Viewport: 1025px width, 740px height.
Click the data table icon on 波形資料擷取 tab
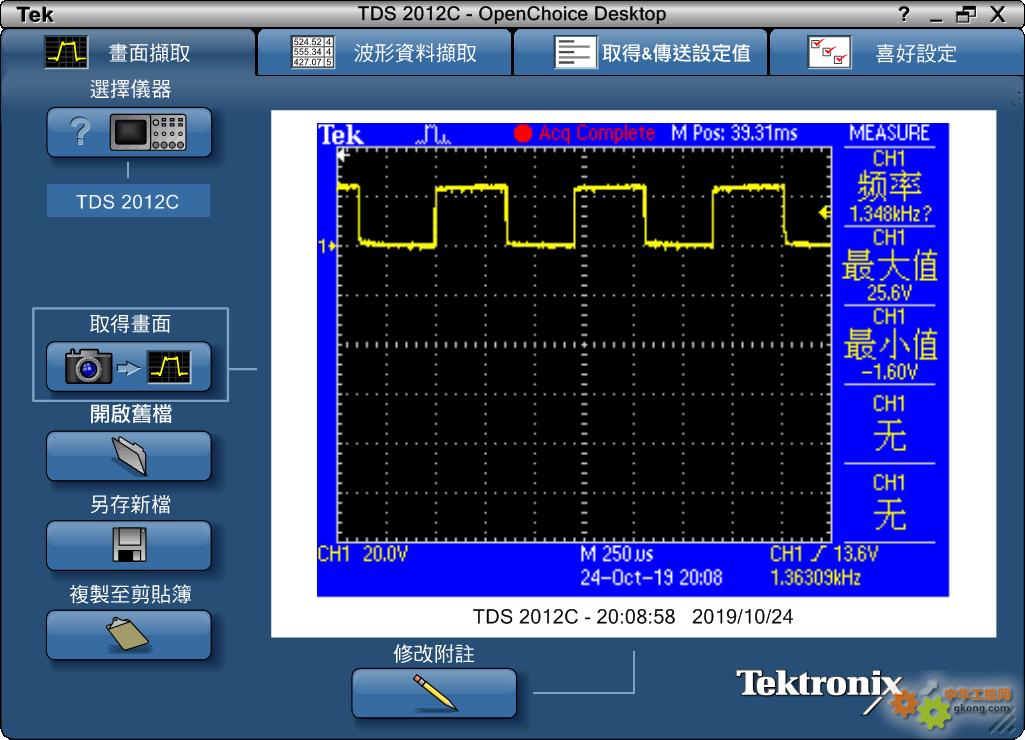pyautogui.click(x=312, y=52)
